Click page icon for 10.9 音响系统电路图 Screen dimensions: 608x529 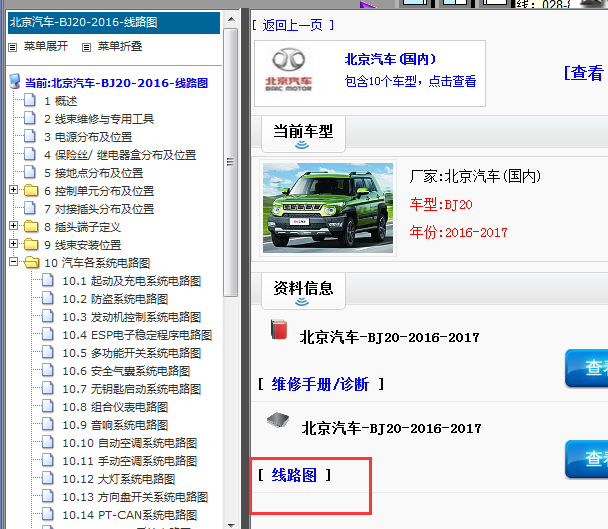click(x=48, y=424)
